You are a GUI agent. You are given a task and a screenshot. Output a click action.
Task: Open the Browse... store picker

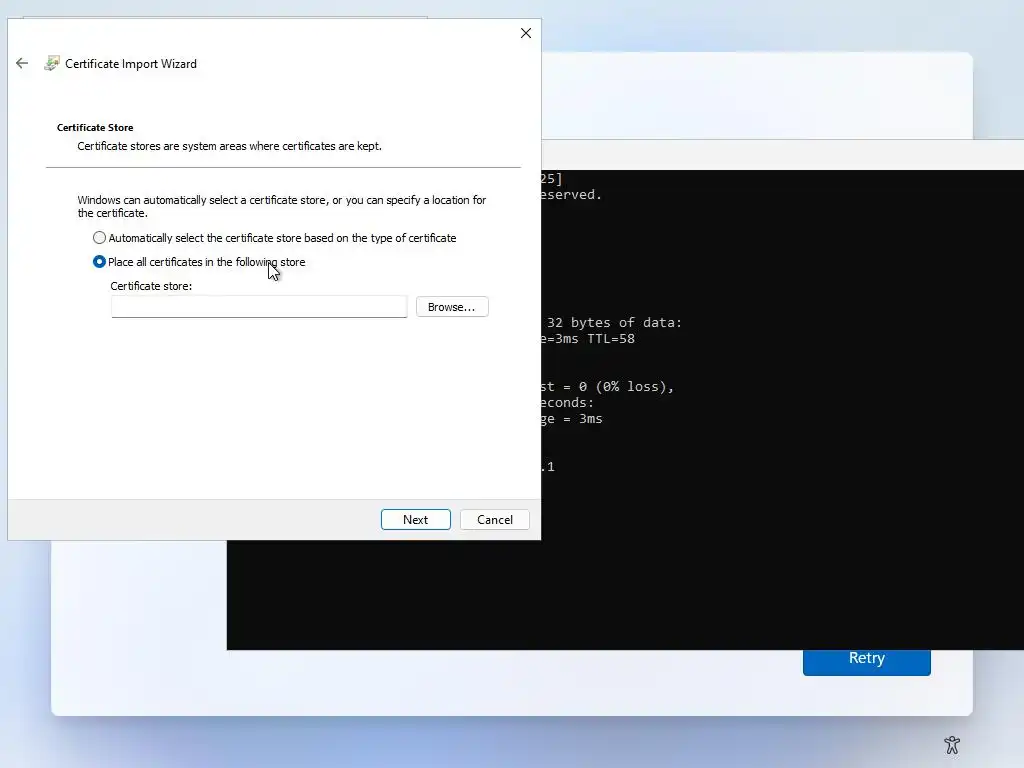[x=452, y=307]
